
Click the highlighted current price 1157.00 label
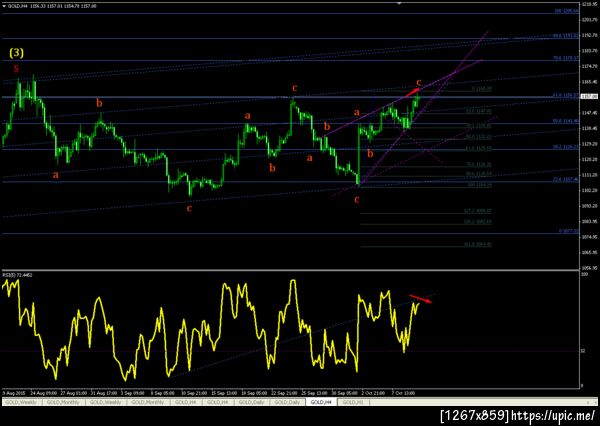(x=590, y=96)
